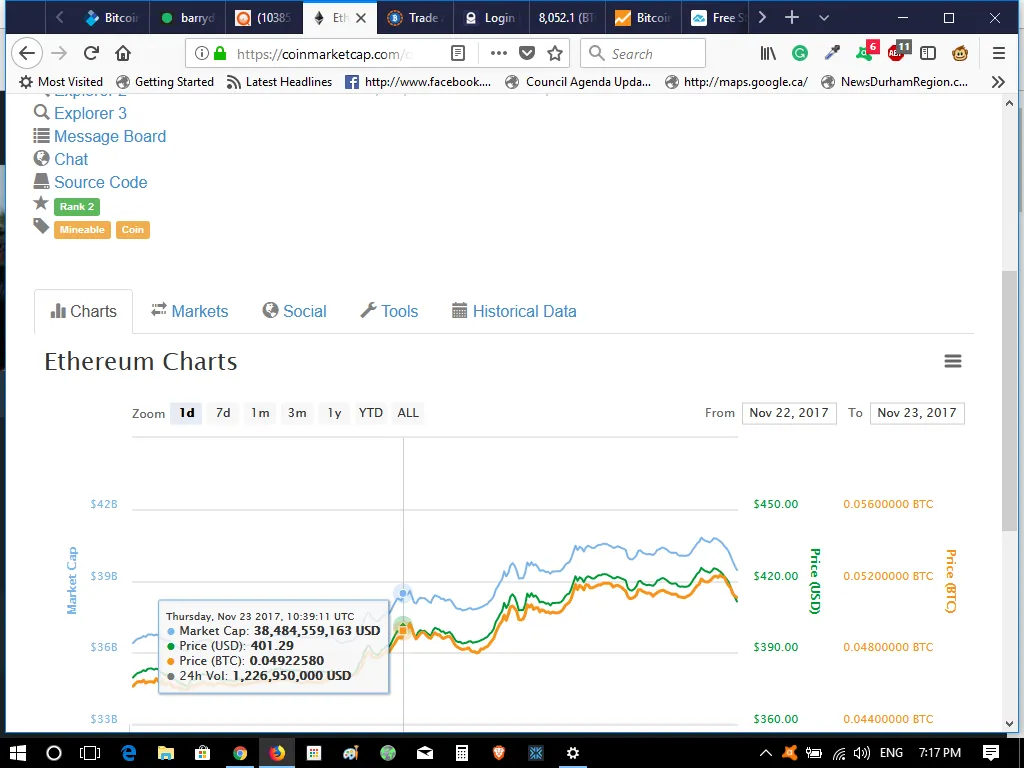1024x768 pixels.
Task: Click the Mineable tag
Action: click(x=82, y=230)
